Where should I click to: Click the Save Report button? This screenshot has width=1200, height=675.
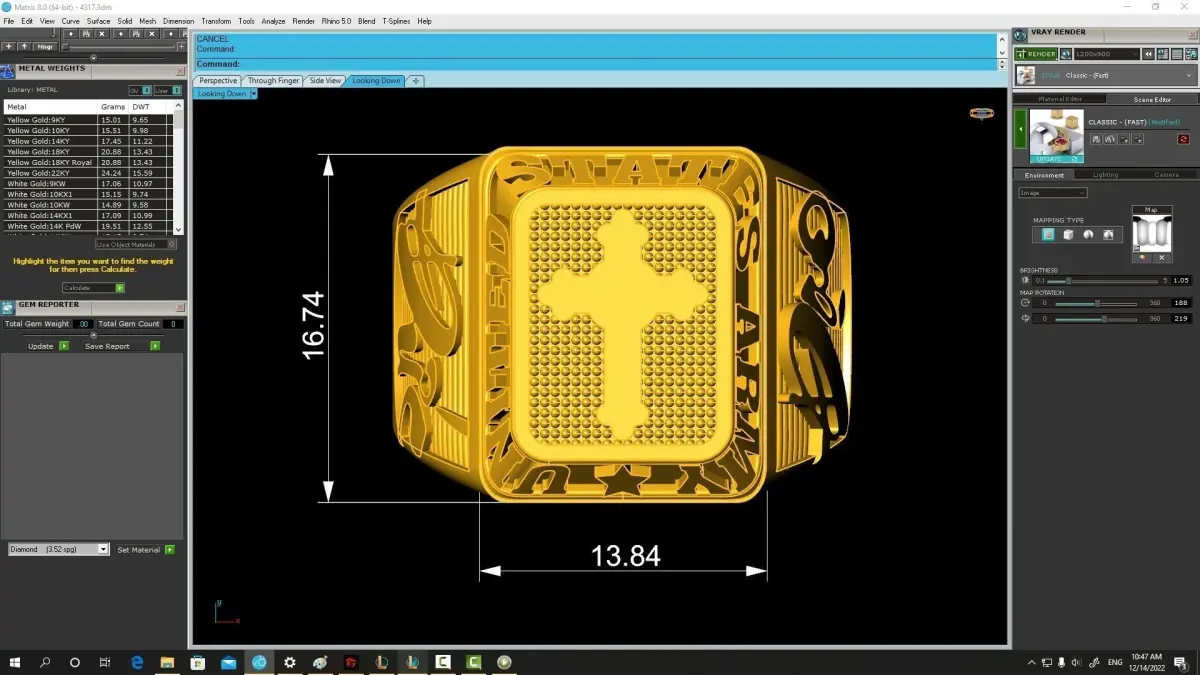122,346
